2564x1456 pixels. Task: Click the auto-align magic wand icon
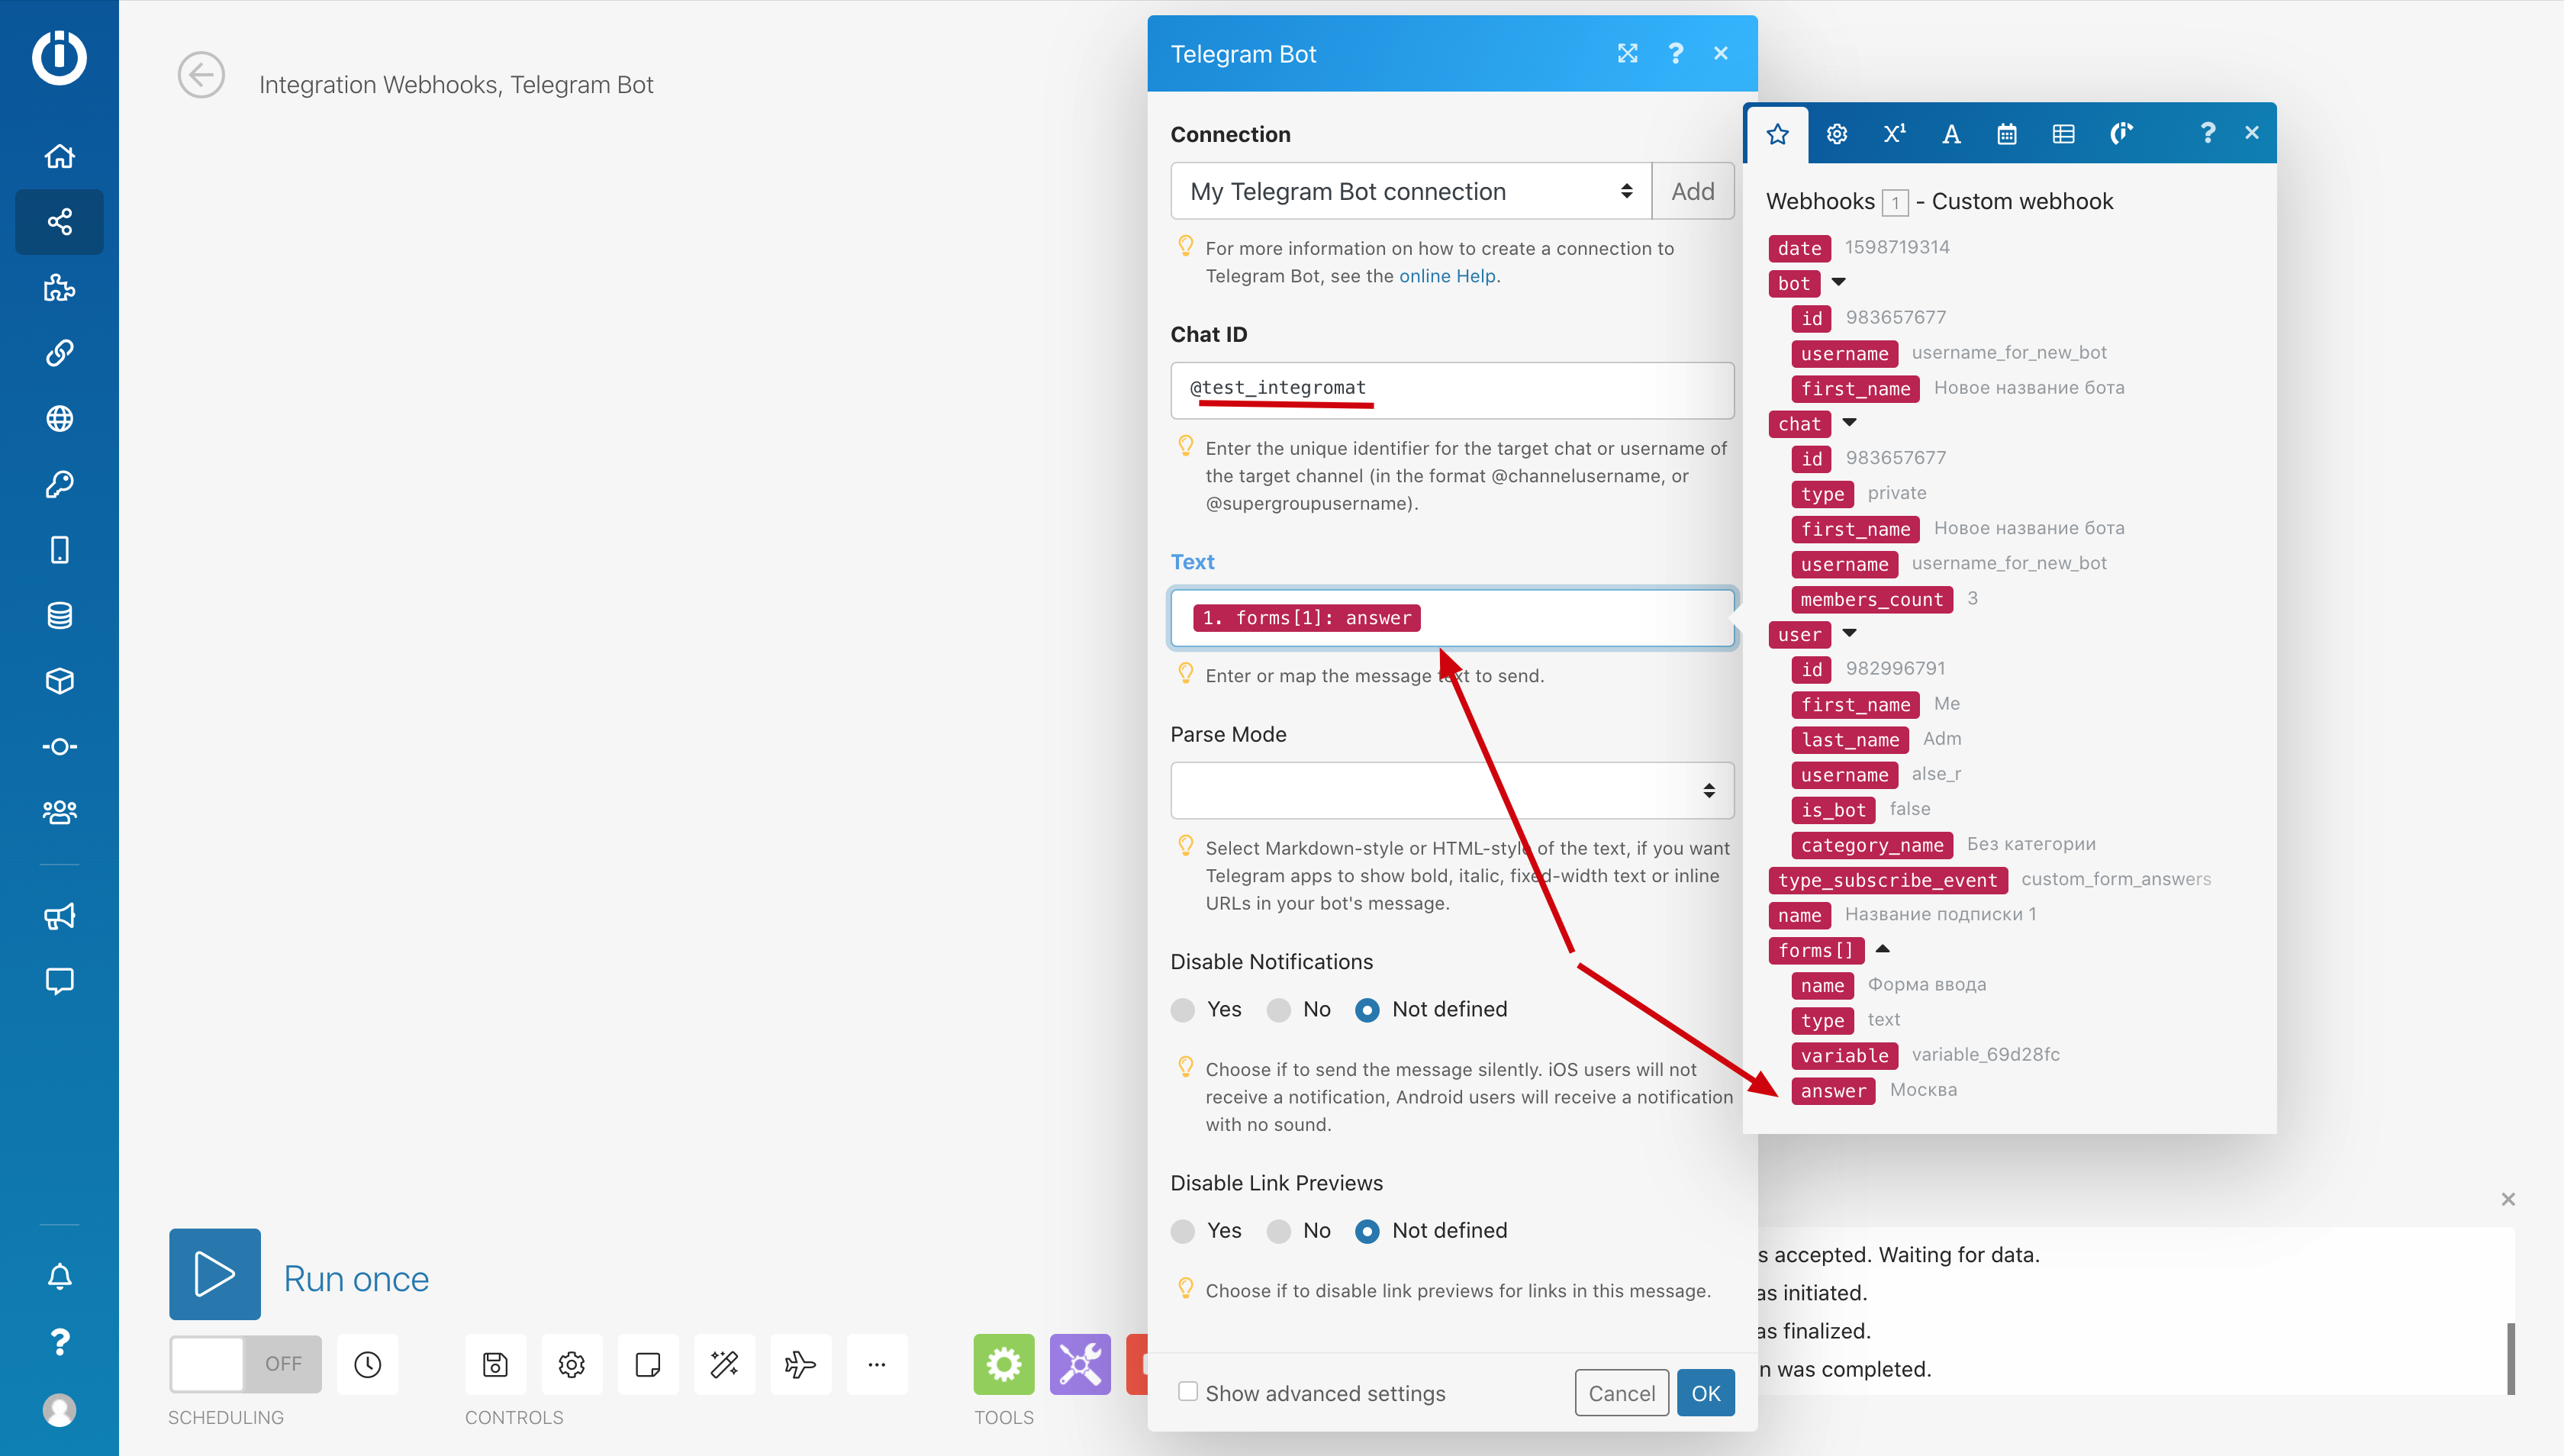[724, 1364]
